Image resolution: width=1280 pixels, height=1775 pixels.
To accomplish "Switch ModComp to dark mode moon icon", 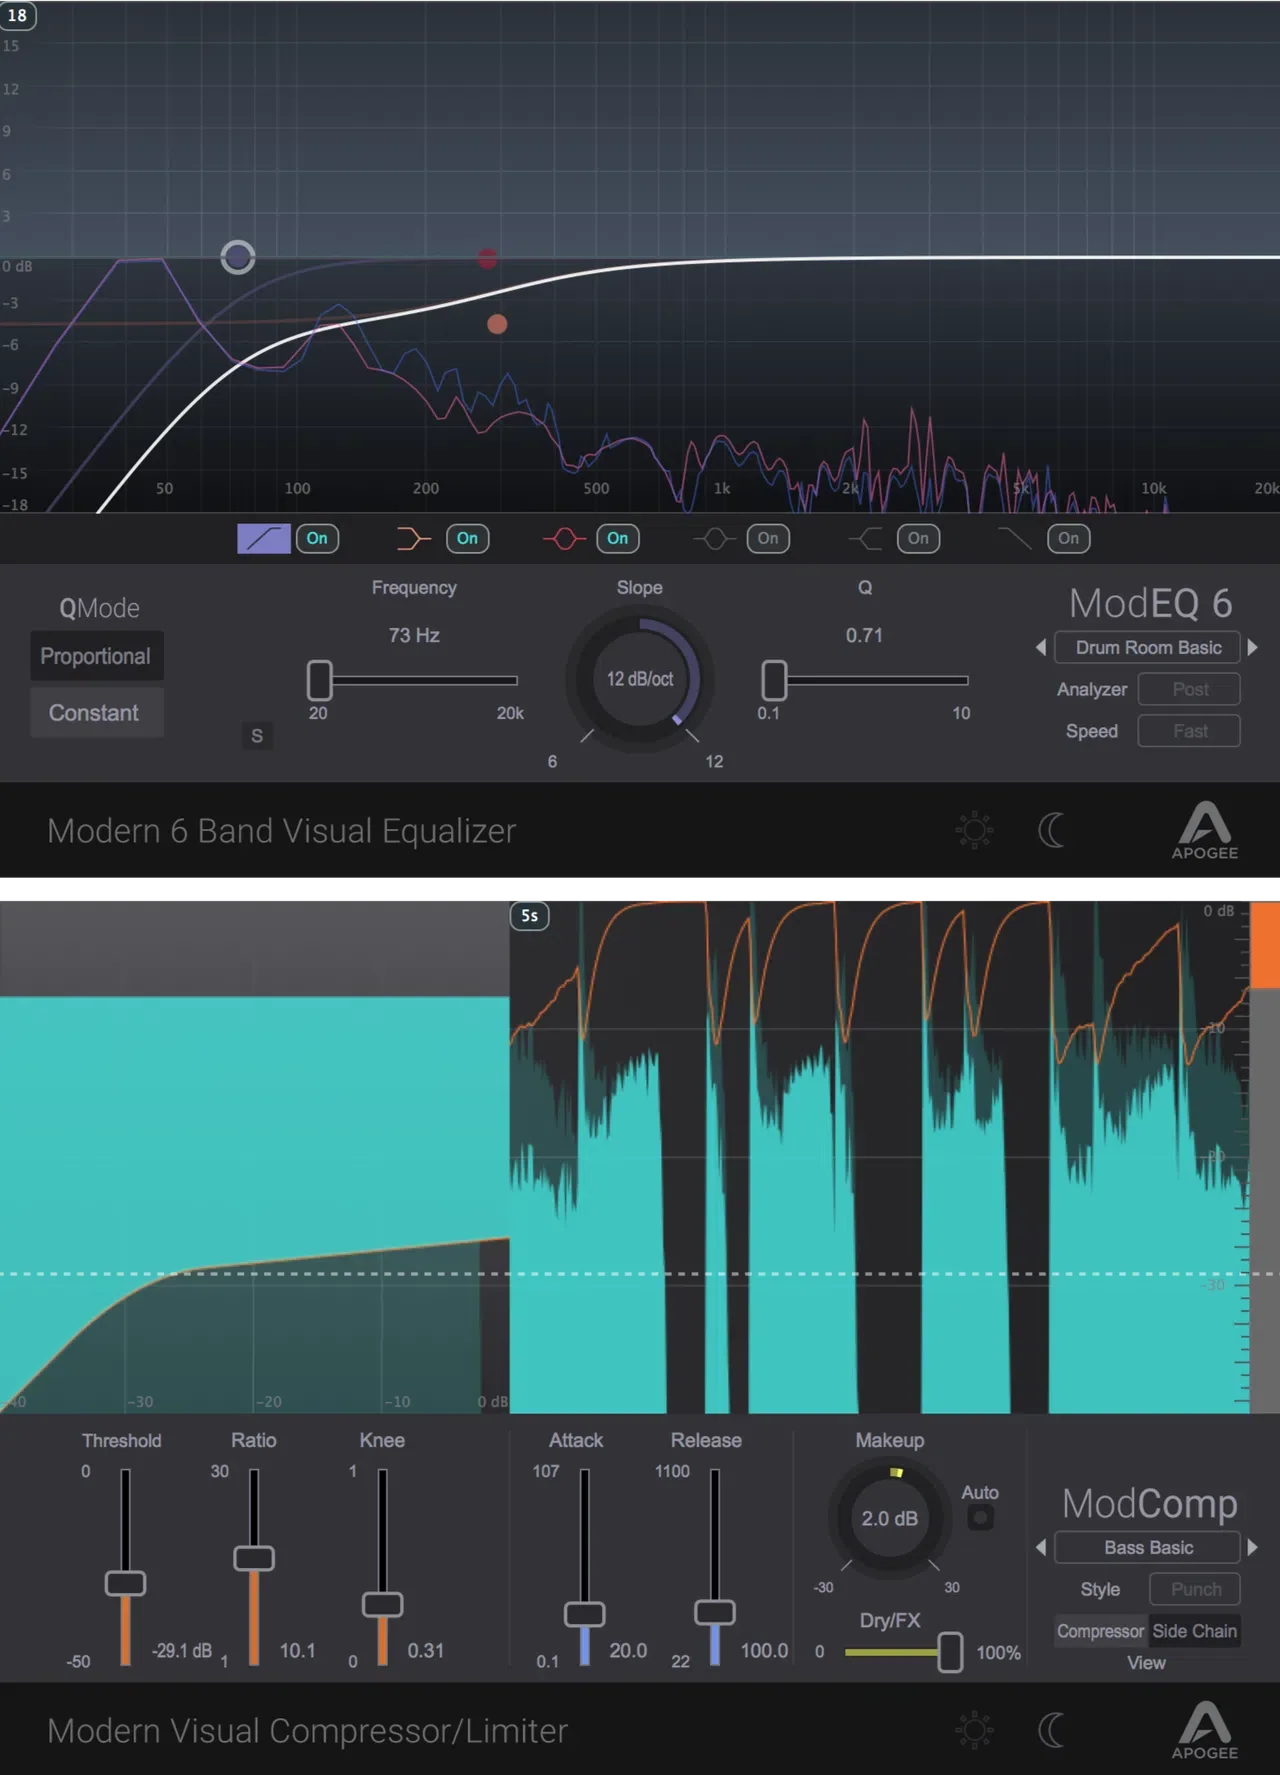I will [1051, 1730].
